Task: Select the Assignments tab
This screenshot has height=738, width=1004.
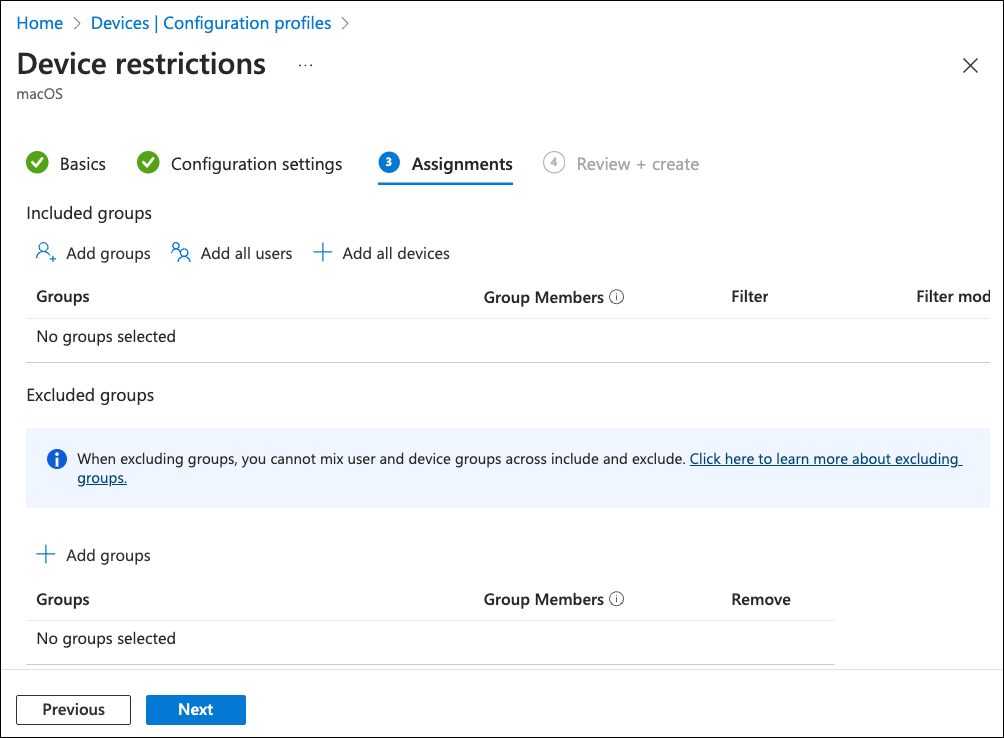Action: tap(461, 164)
